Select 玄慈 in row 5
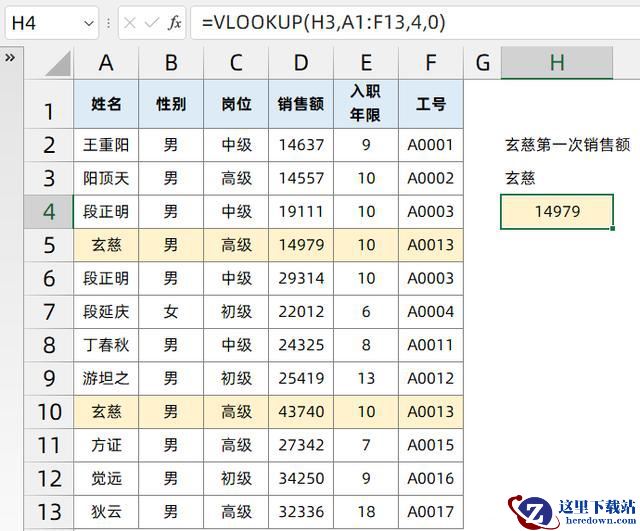 pyautogui.click(x=106, y=245)
